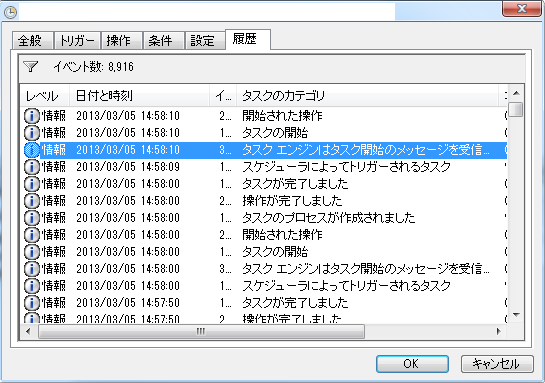Select タスクのプロセスが作成されました category text
The image size is (545, 383).
tap(328, 218)
